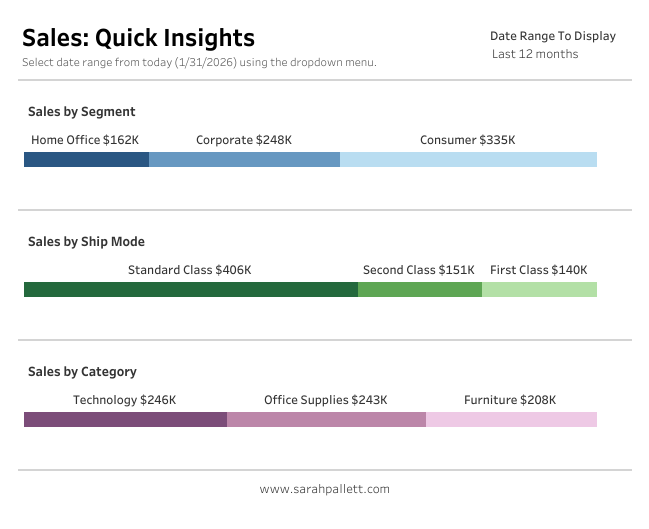Click the Home Office dark blue bar segment

click(x=86, y=160)
